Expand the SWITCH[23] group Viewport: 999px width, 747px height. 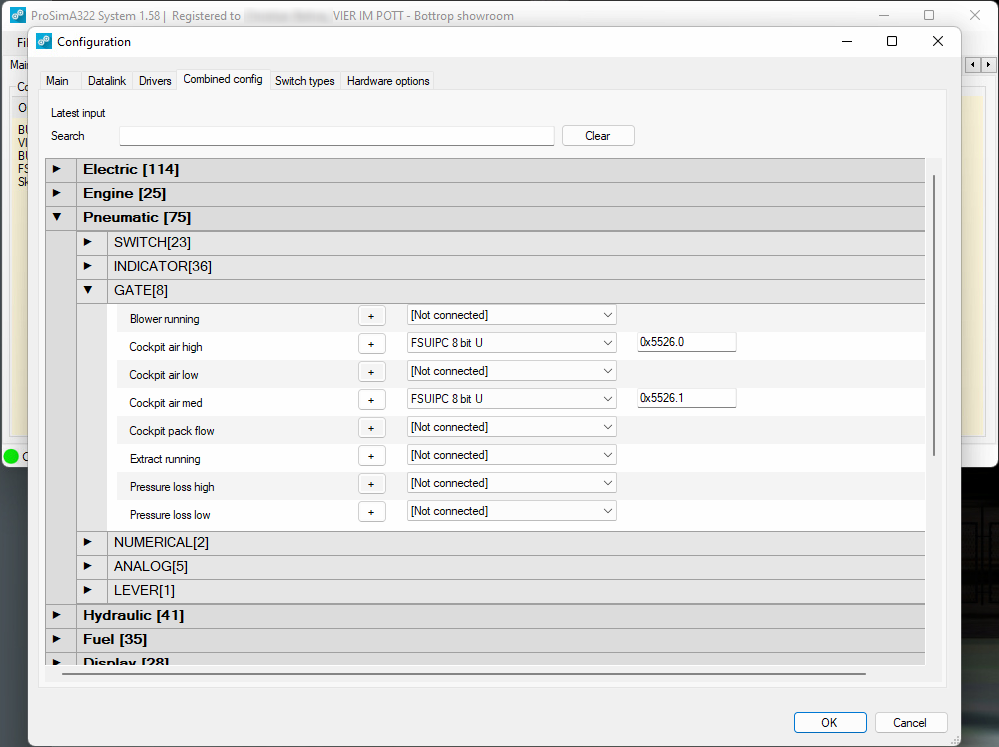(88, 242)
